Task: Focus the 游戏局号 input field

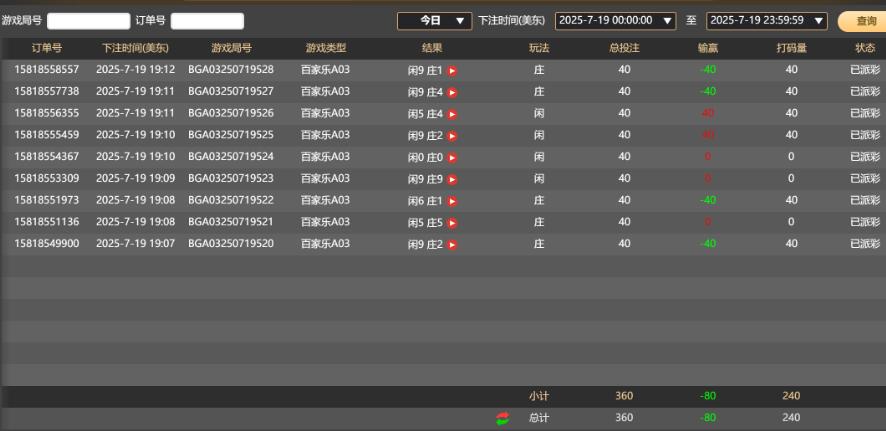Action: 89,21
